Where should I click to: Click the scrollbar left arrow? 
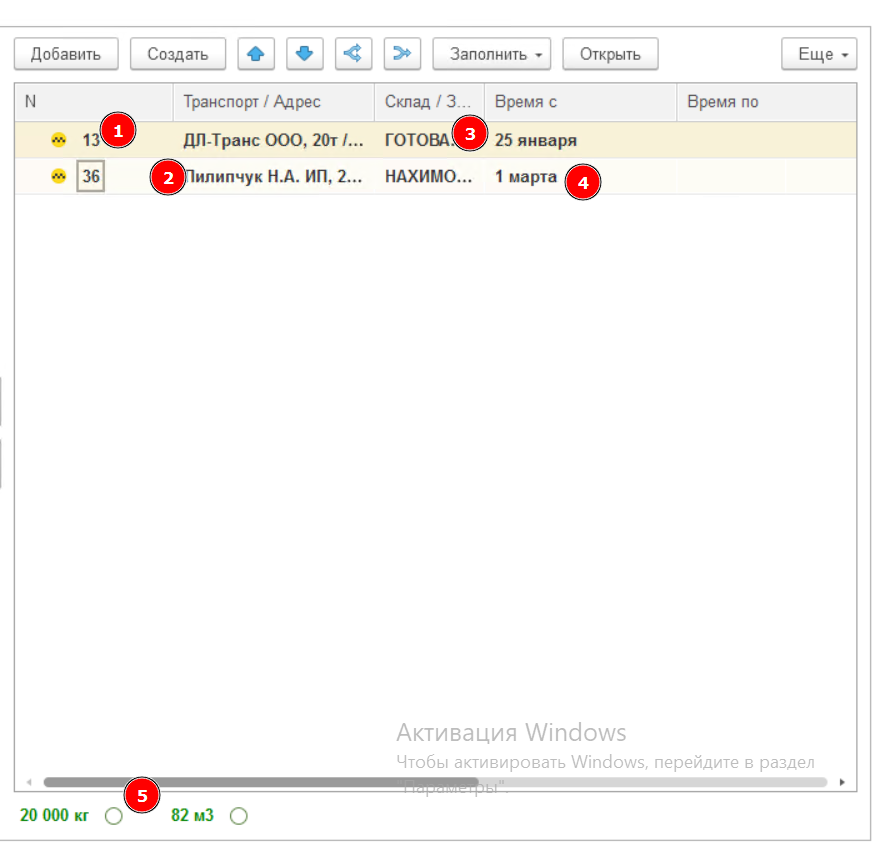pyautogui.click(x=29, y=782)
